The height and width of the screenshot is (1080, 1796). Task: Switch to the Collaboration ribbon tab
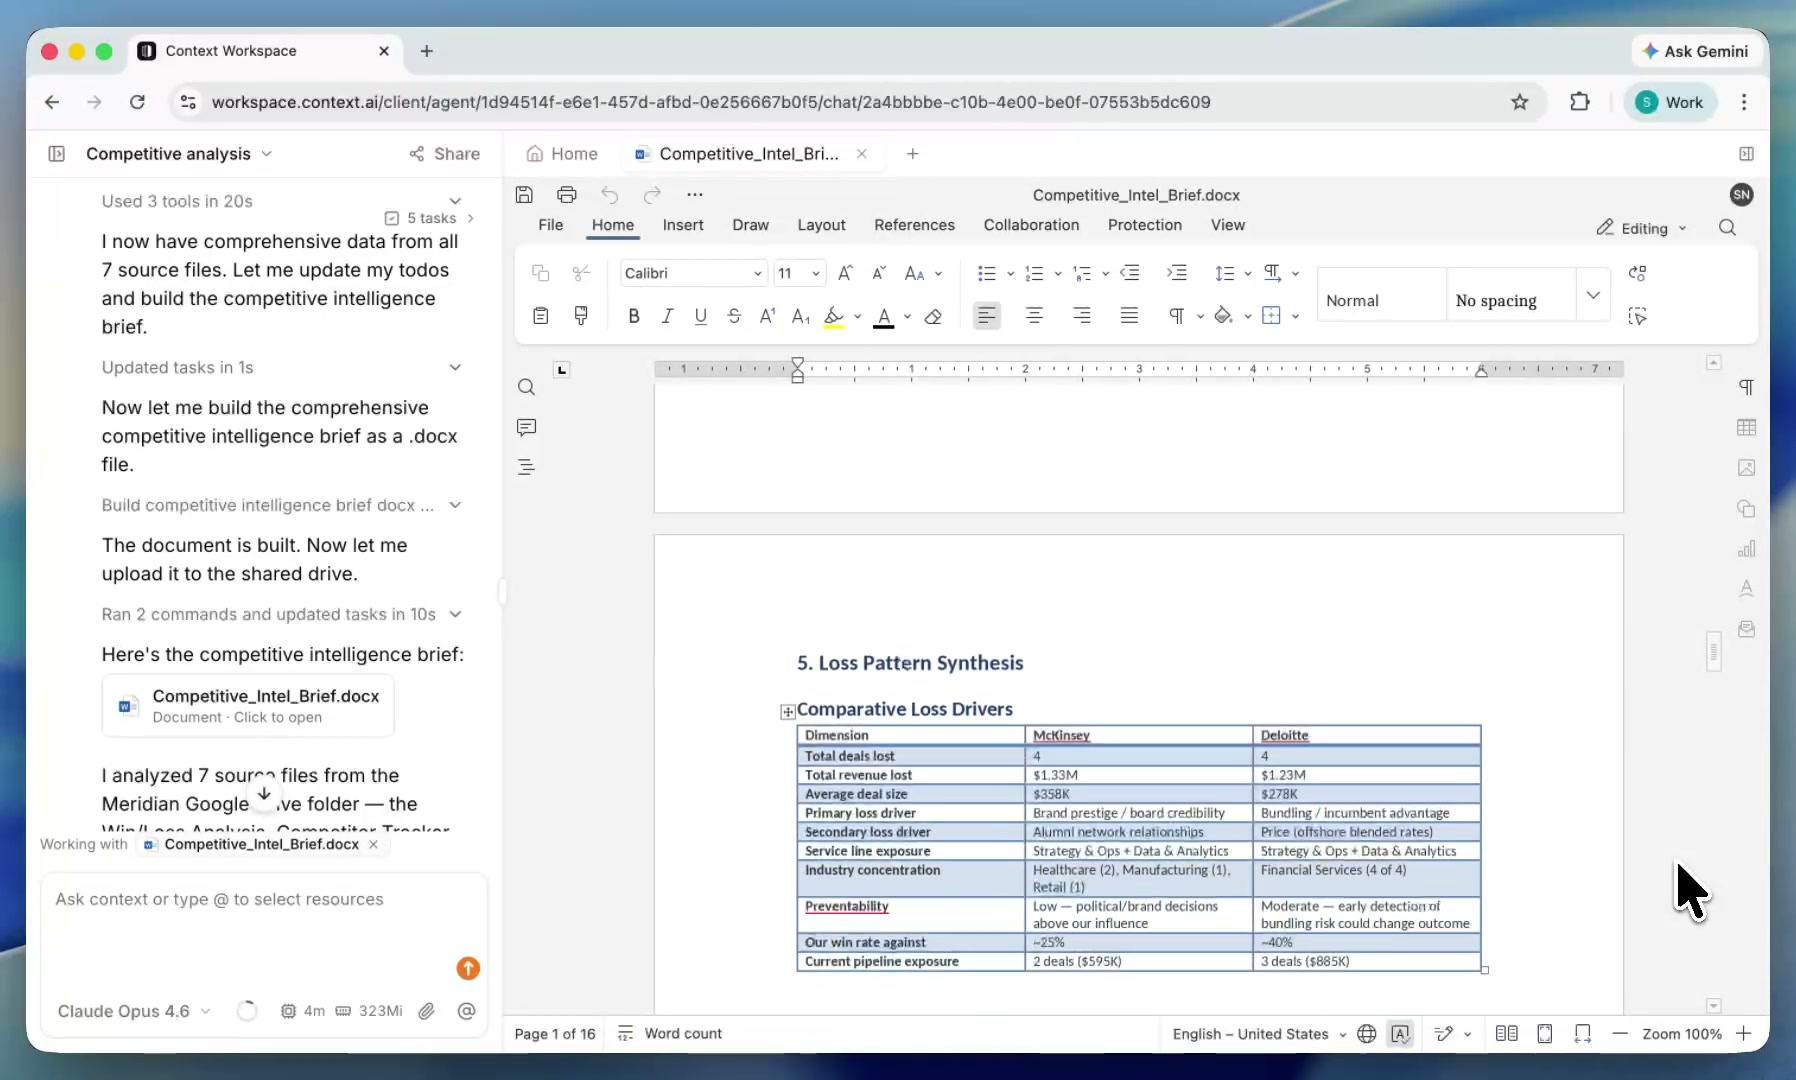coord(1031,225)
